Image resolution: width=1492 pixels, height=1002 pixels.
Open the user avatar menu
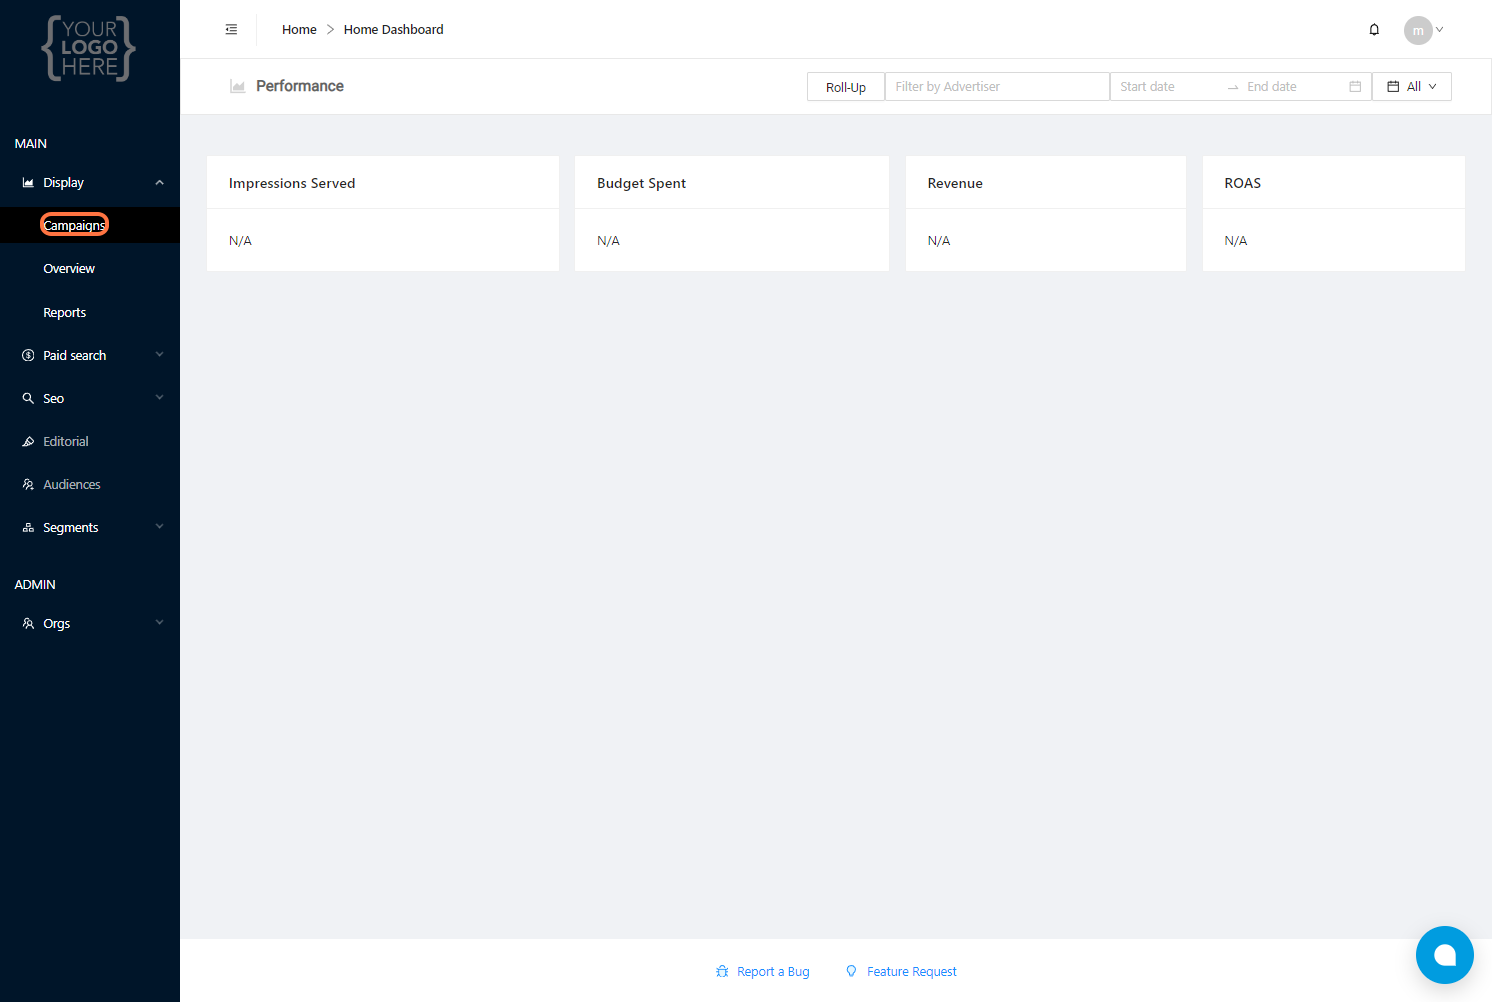pos(1418,30)
